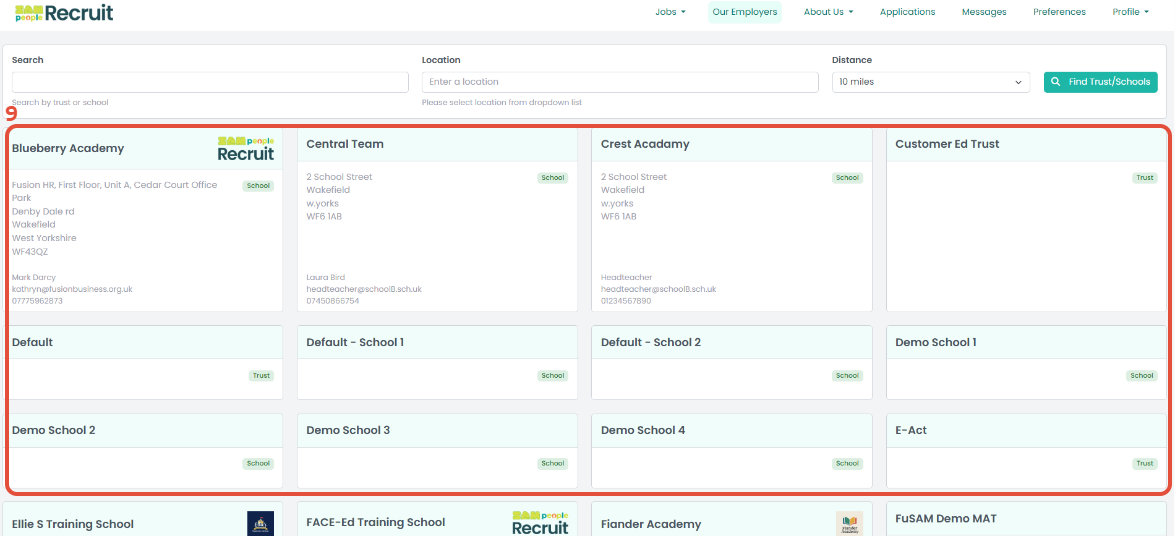
Task: Click the Trust badge on Customer Ed Trust
Action: (1145, 178)
